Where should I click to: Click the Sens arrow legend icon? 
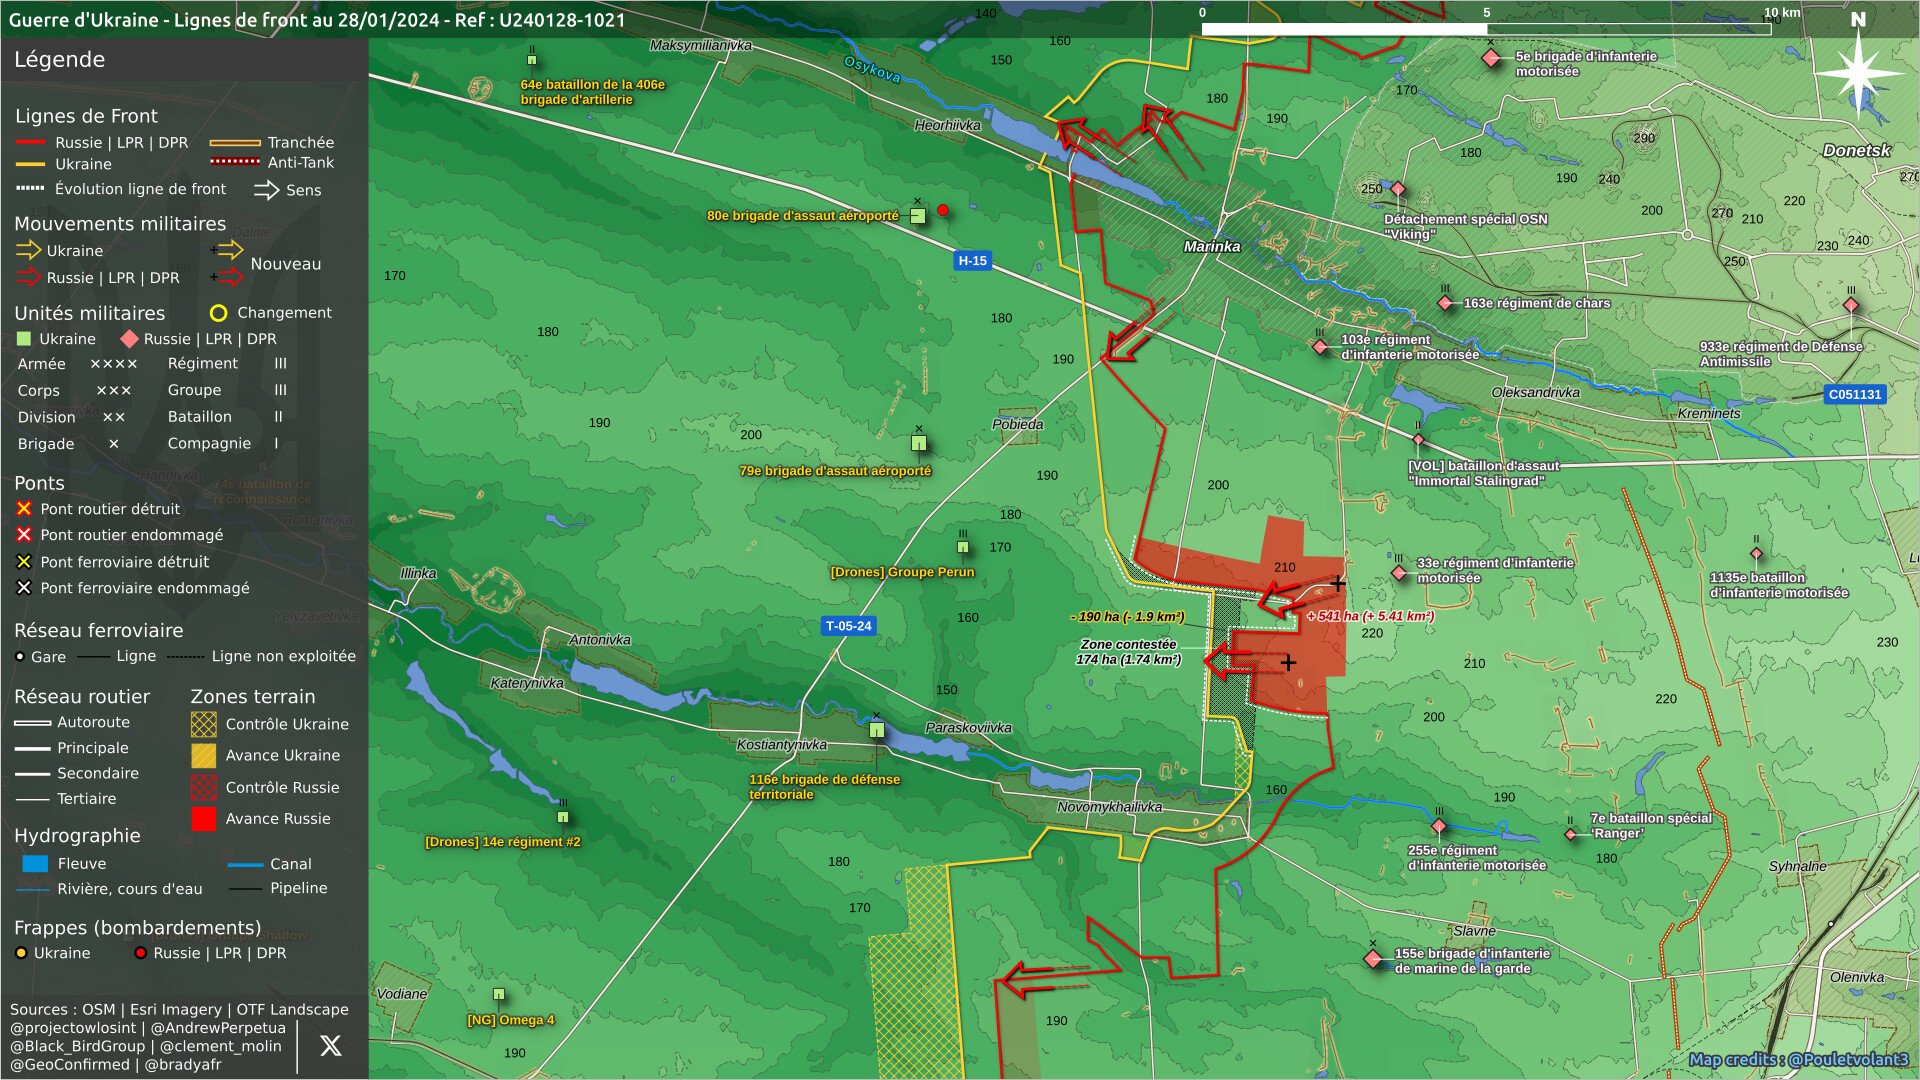pos(266,190)
